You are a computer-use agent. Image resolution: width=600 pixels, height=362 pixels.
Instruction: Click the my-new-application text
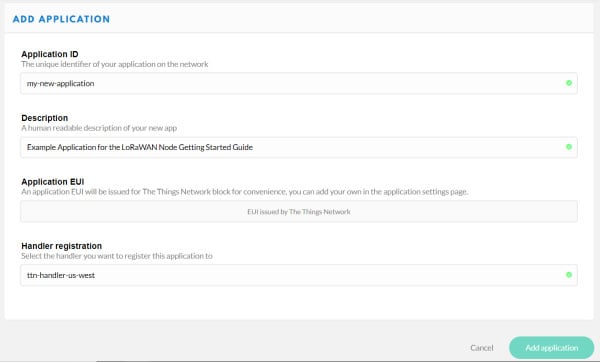[x=60, y=83]
